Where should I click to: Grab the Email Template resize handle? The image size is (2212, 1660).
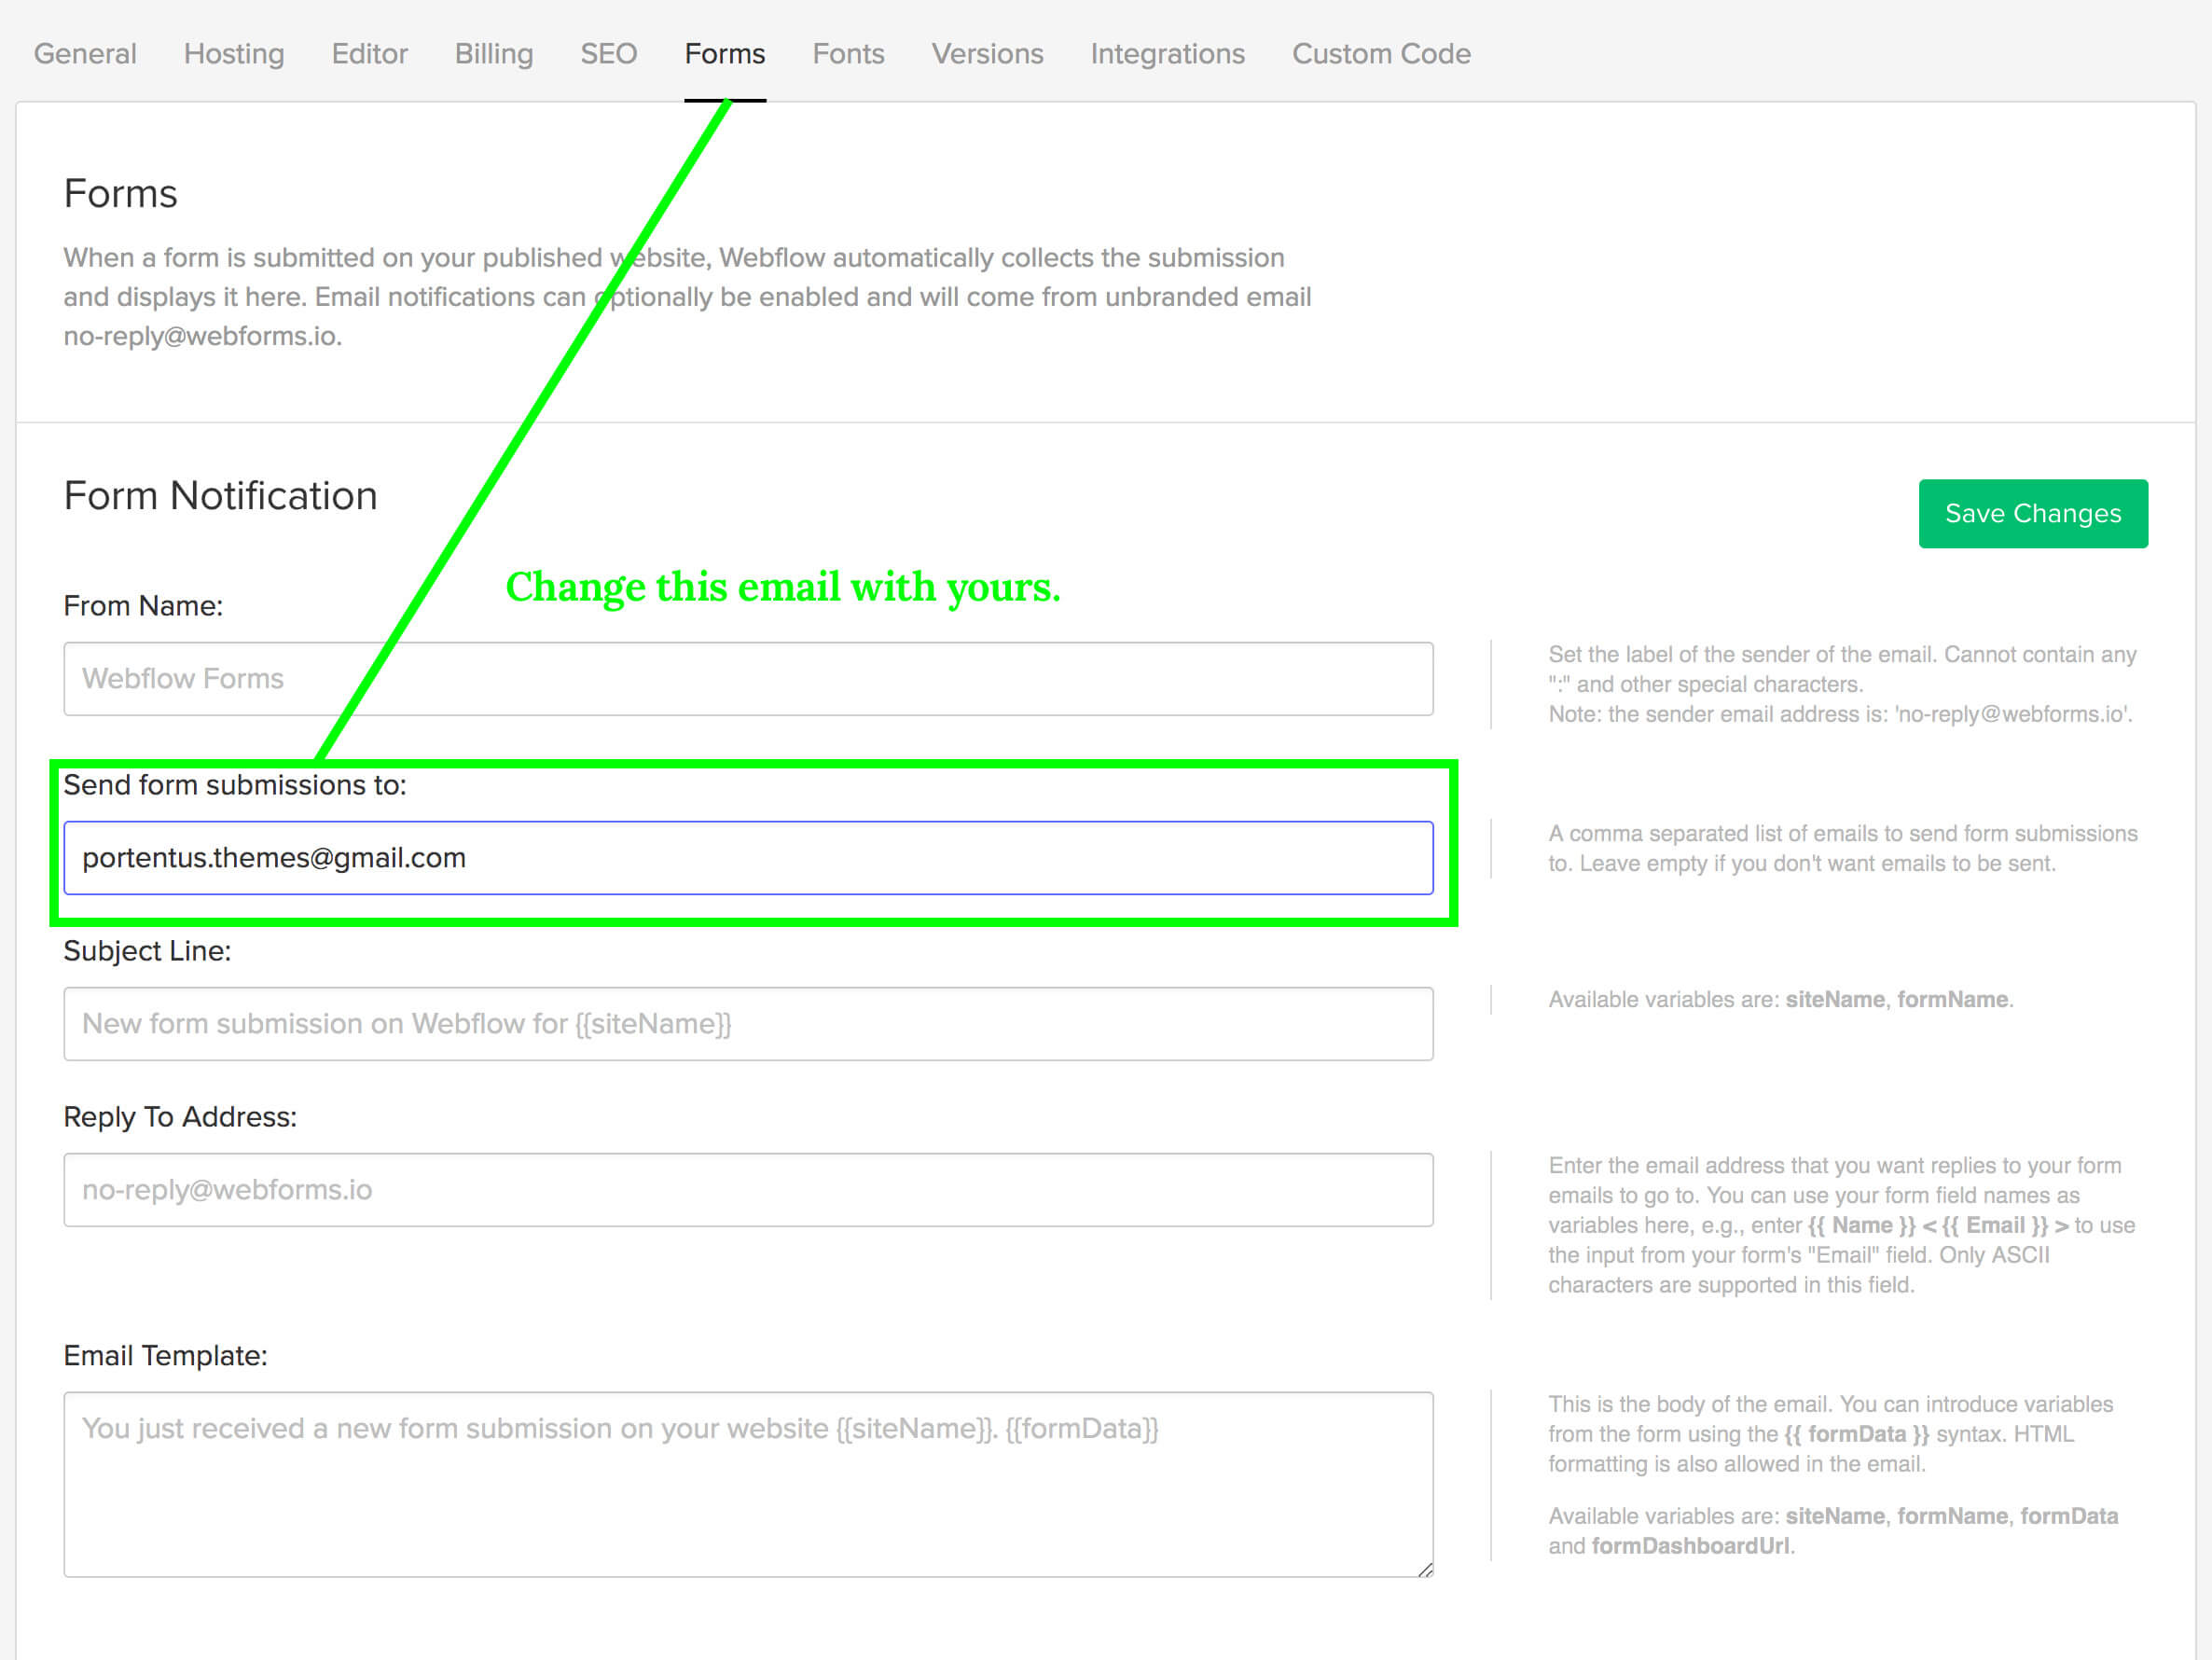[x=1425, y=1570]
